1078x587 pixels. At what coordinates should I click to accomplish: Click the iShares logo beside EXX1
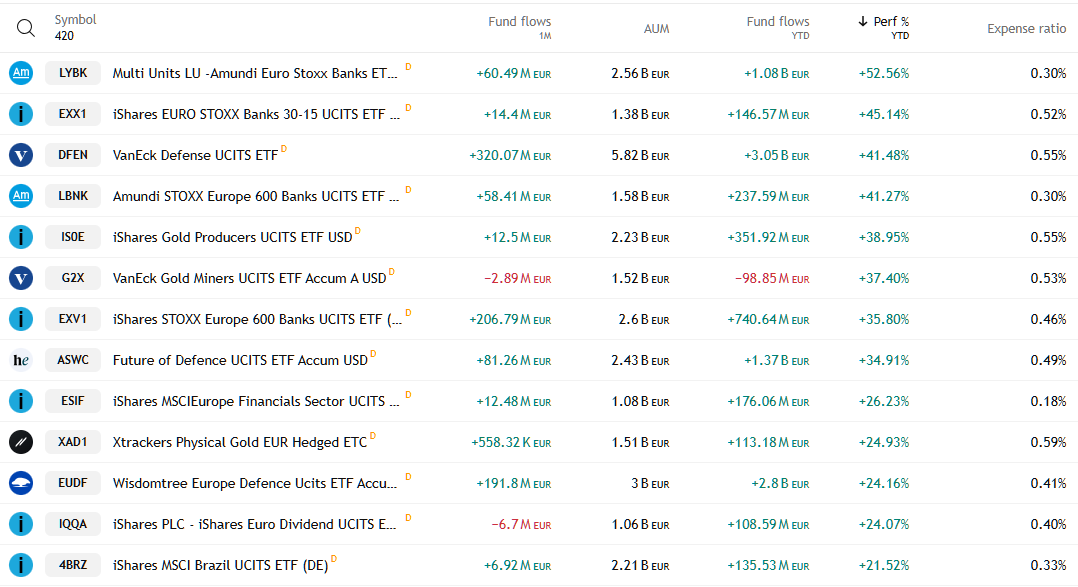click(21, 114)
